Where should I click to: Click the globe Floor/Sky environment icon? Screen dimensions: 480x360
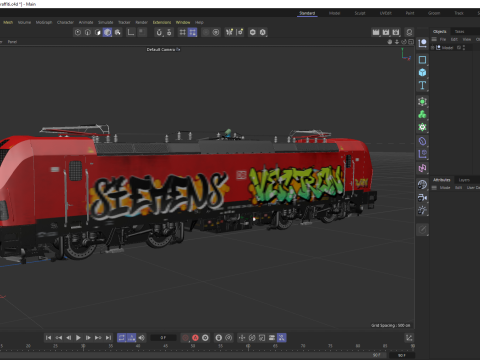point(422,184)
